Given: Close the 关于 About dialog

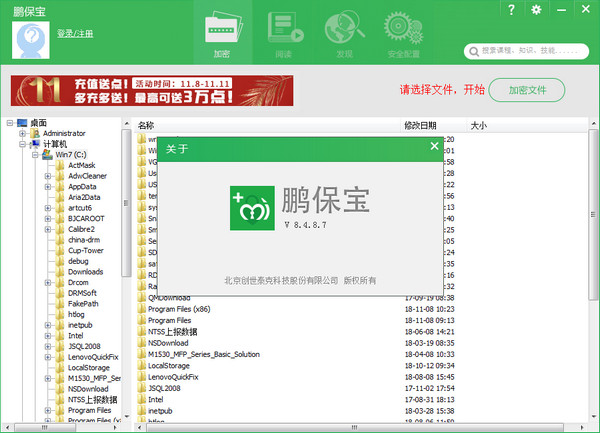Looking at the screenshot, I should point(434,147).
